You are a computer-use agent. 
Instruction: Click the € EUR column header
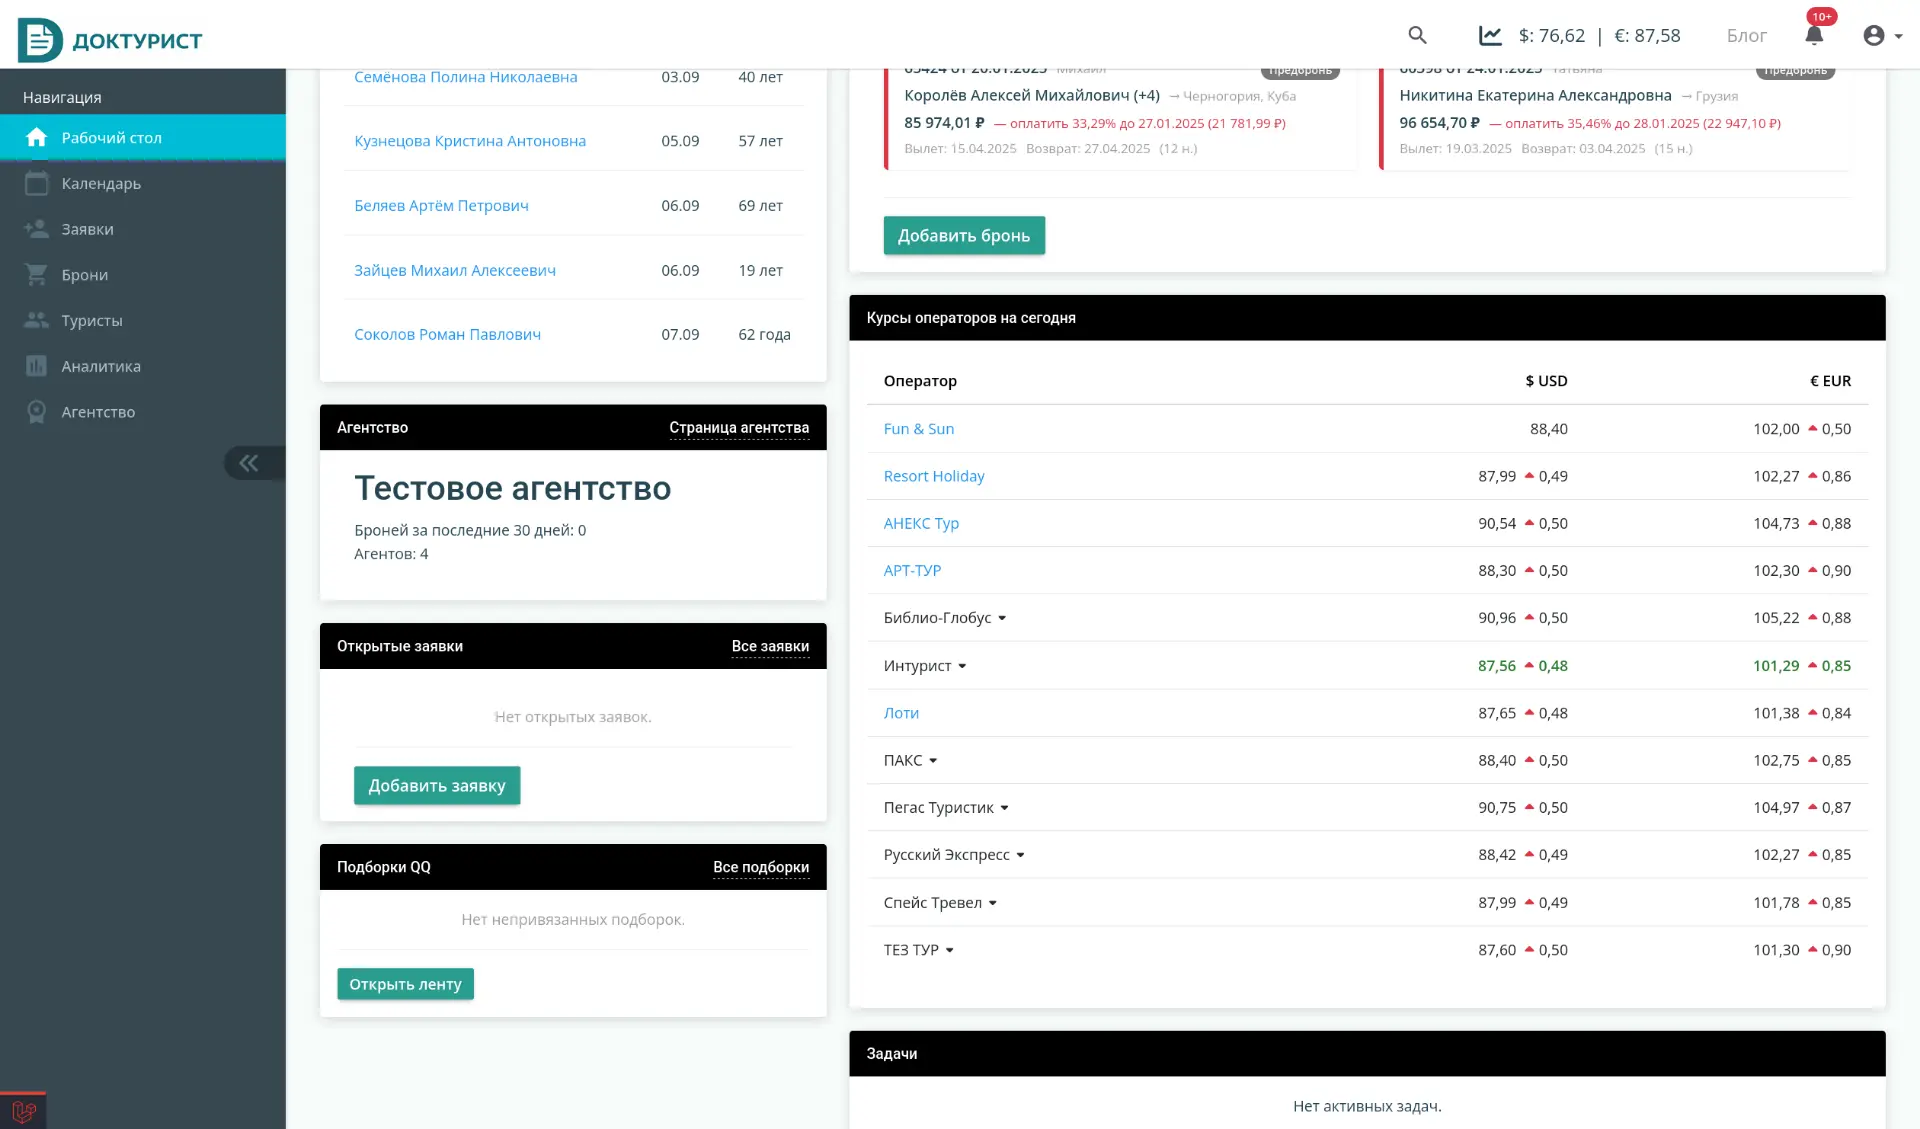coord(1830,381)
